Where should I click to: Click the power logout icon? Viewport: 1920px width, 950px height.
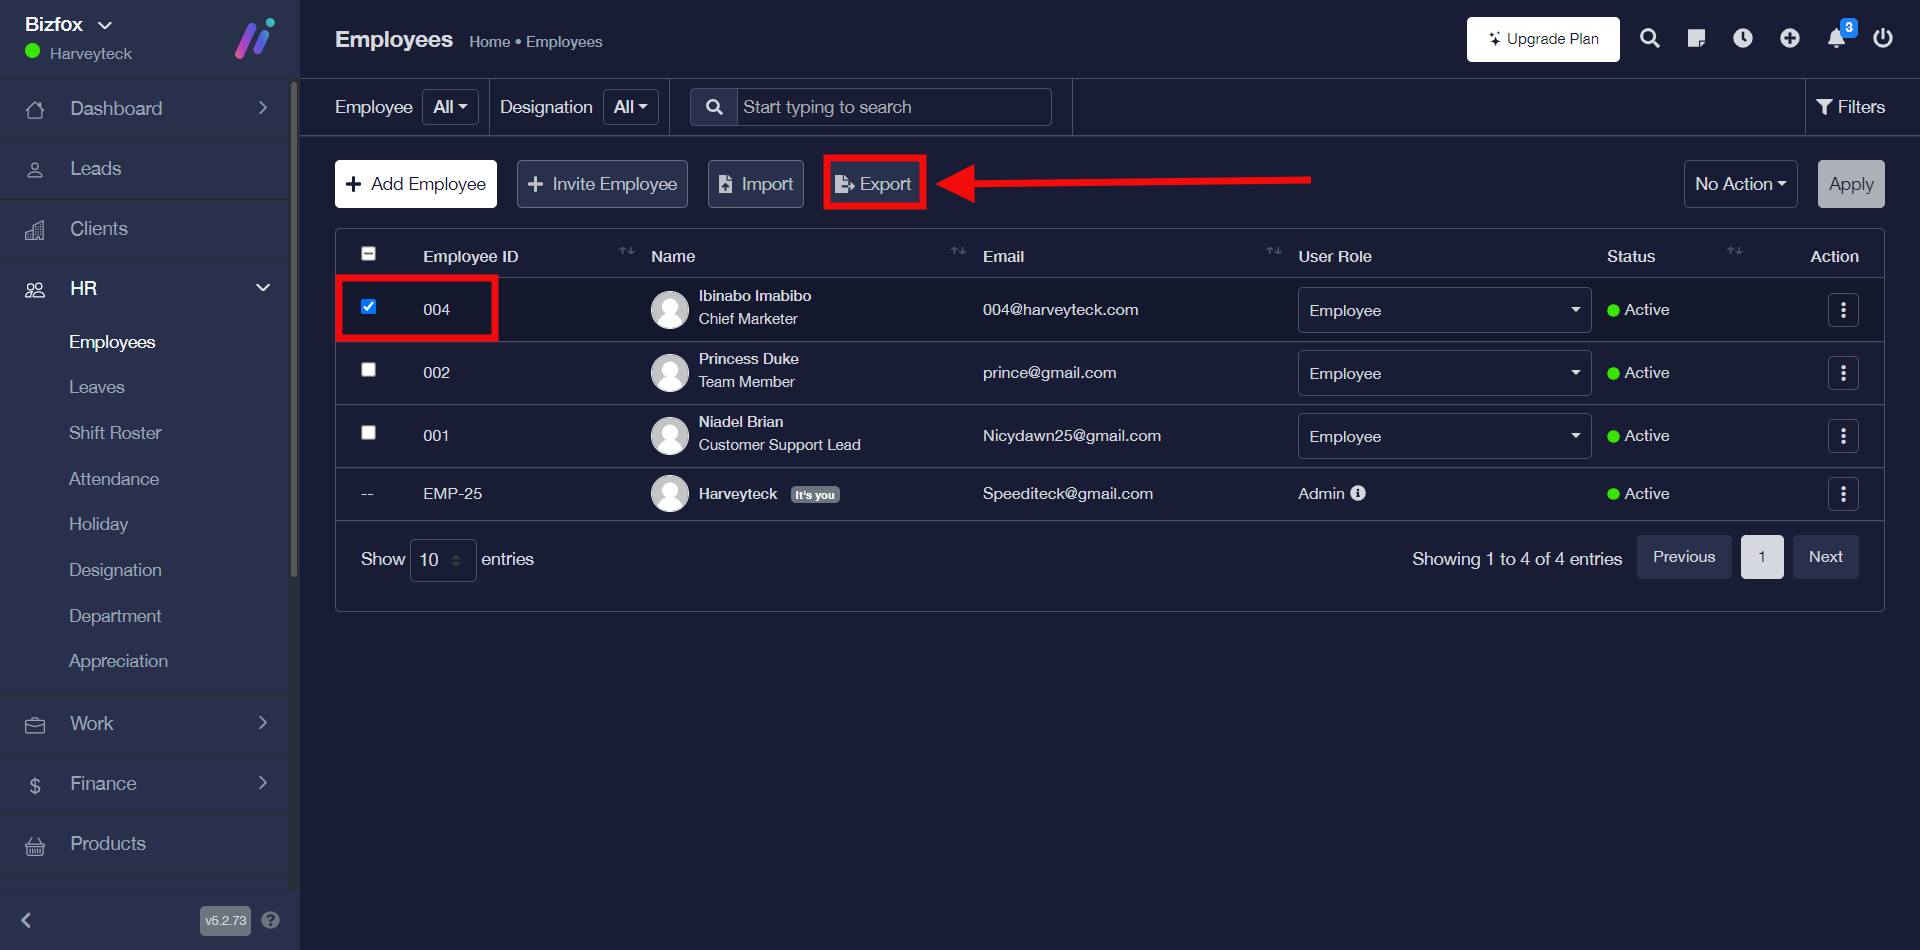pos(1882,39)
